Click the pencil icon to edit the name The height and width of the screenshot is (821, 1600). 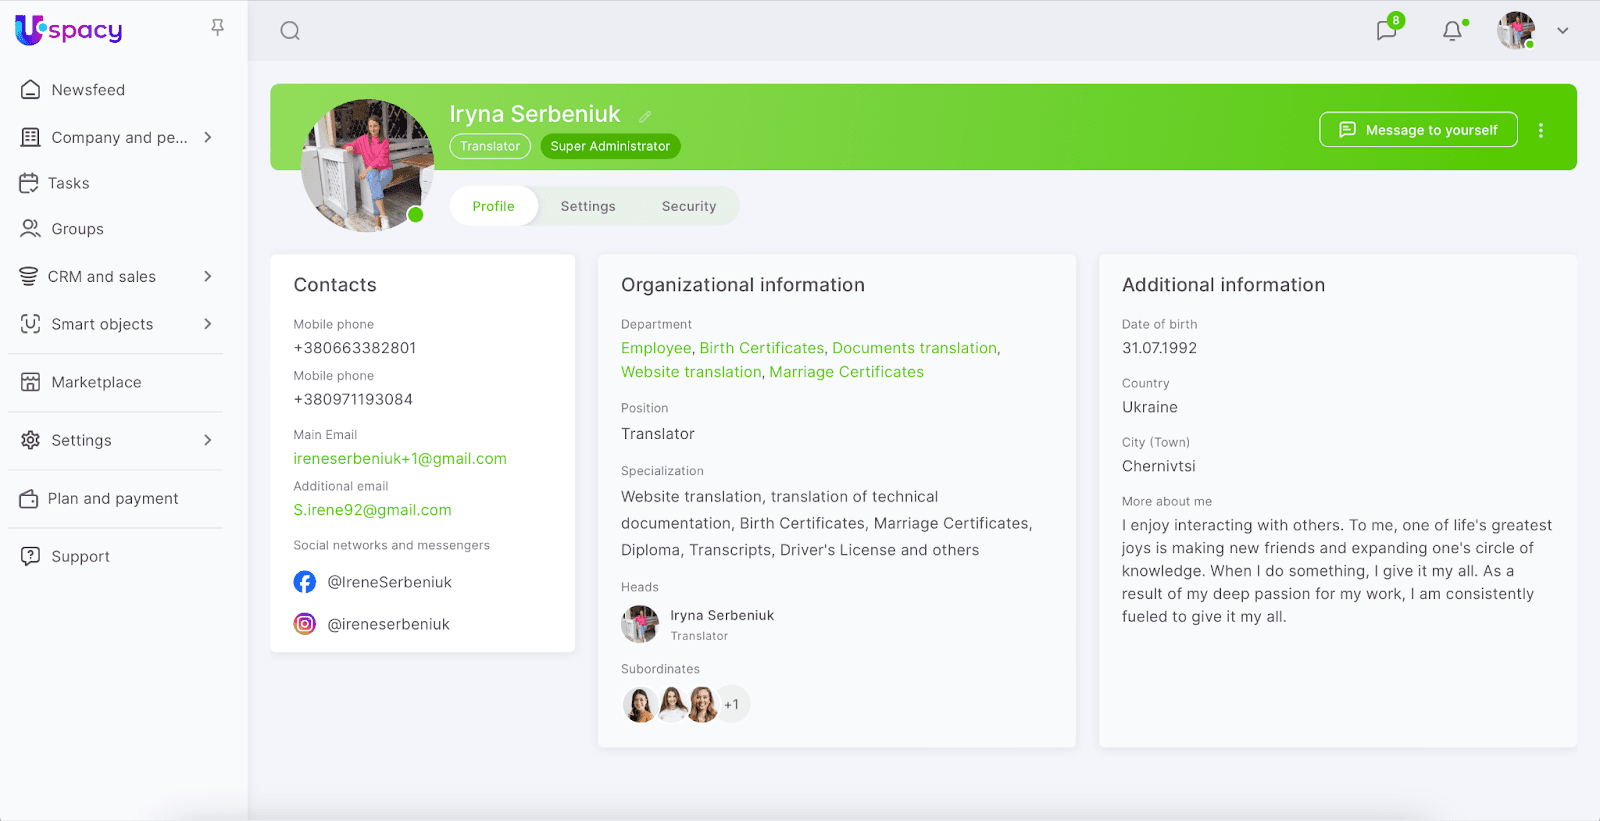pos(645,117)
